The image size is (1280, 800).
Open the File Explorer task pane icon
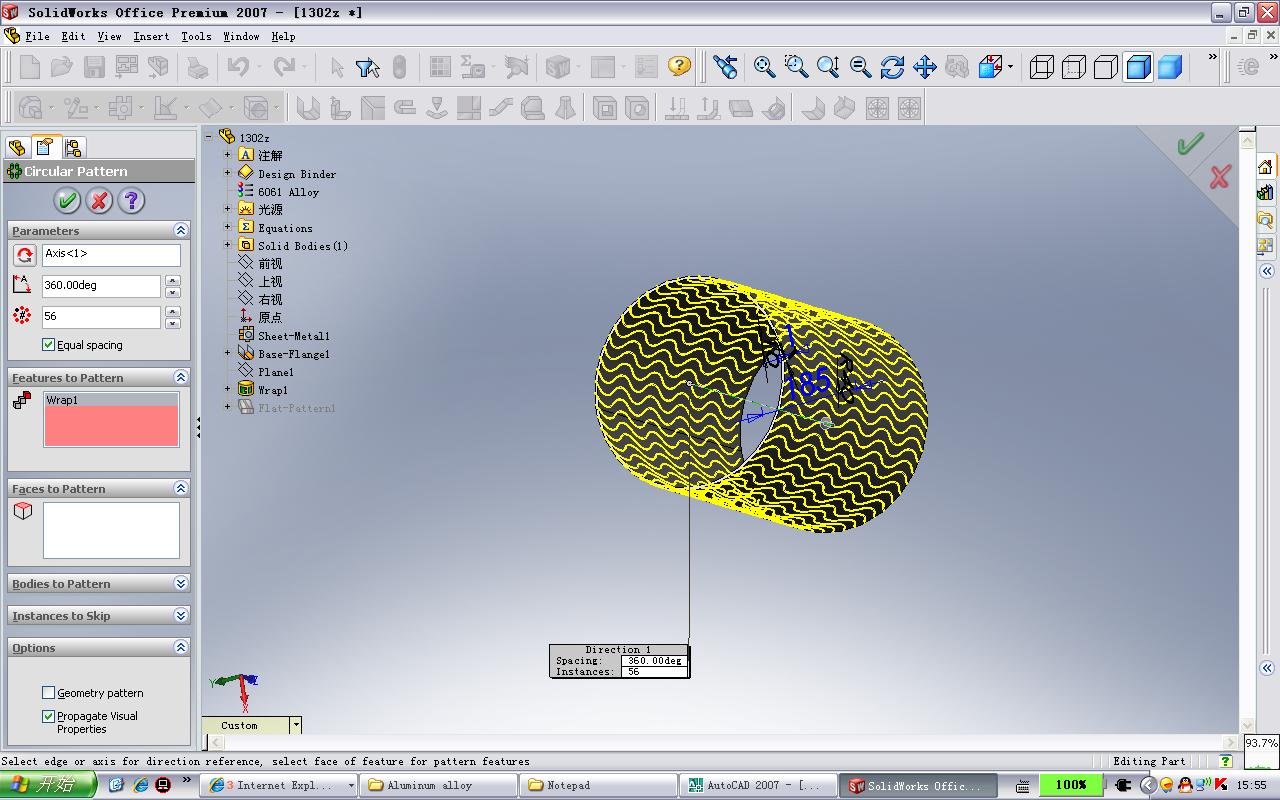pos(1265,219)
